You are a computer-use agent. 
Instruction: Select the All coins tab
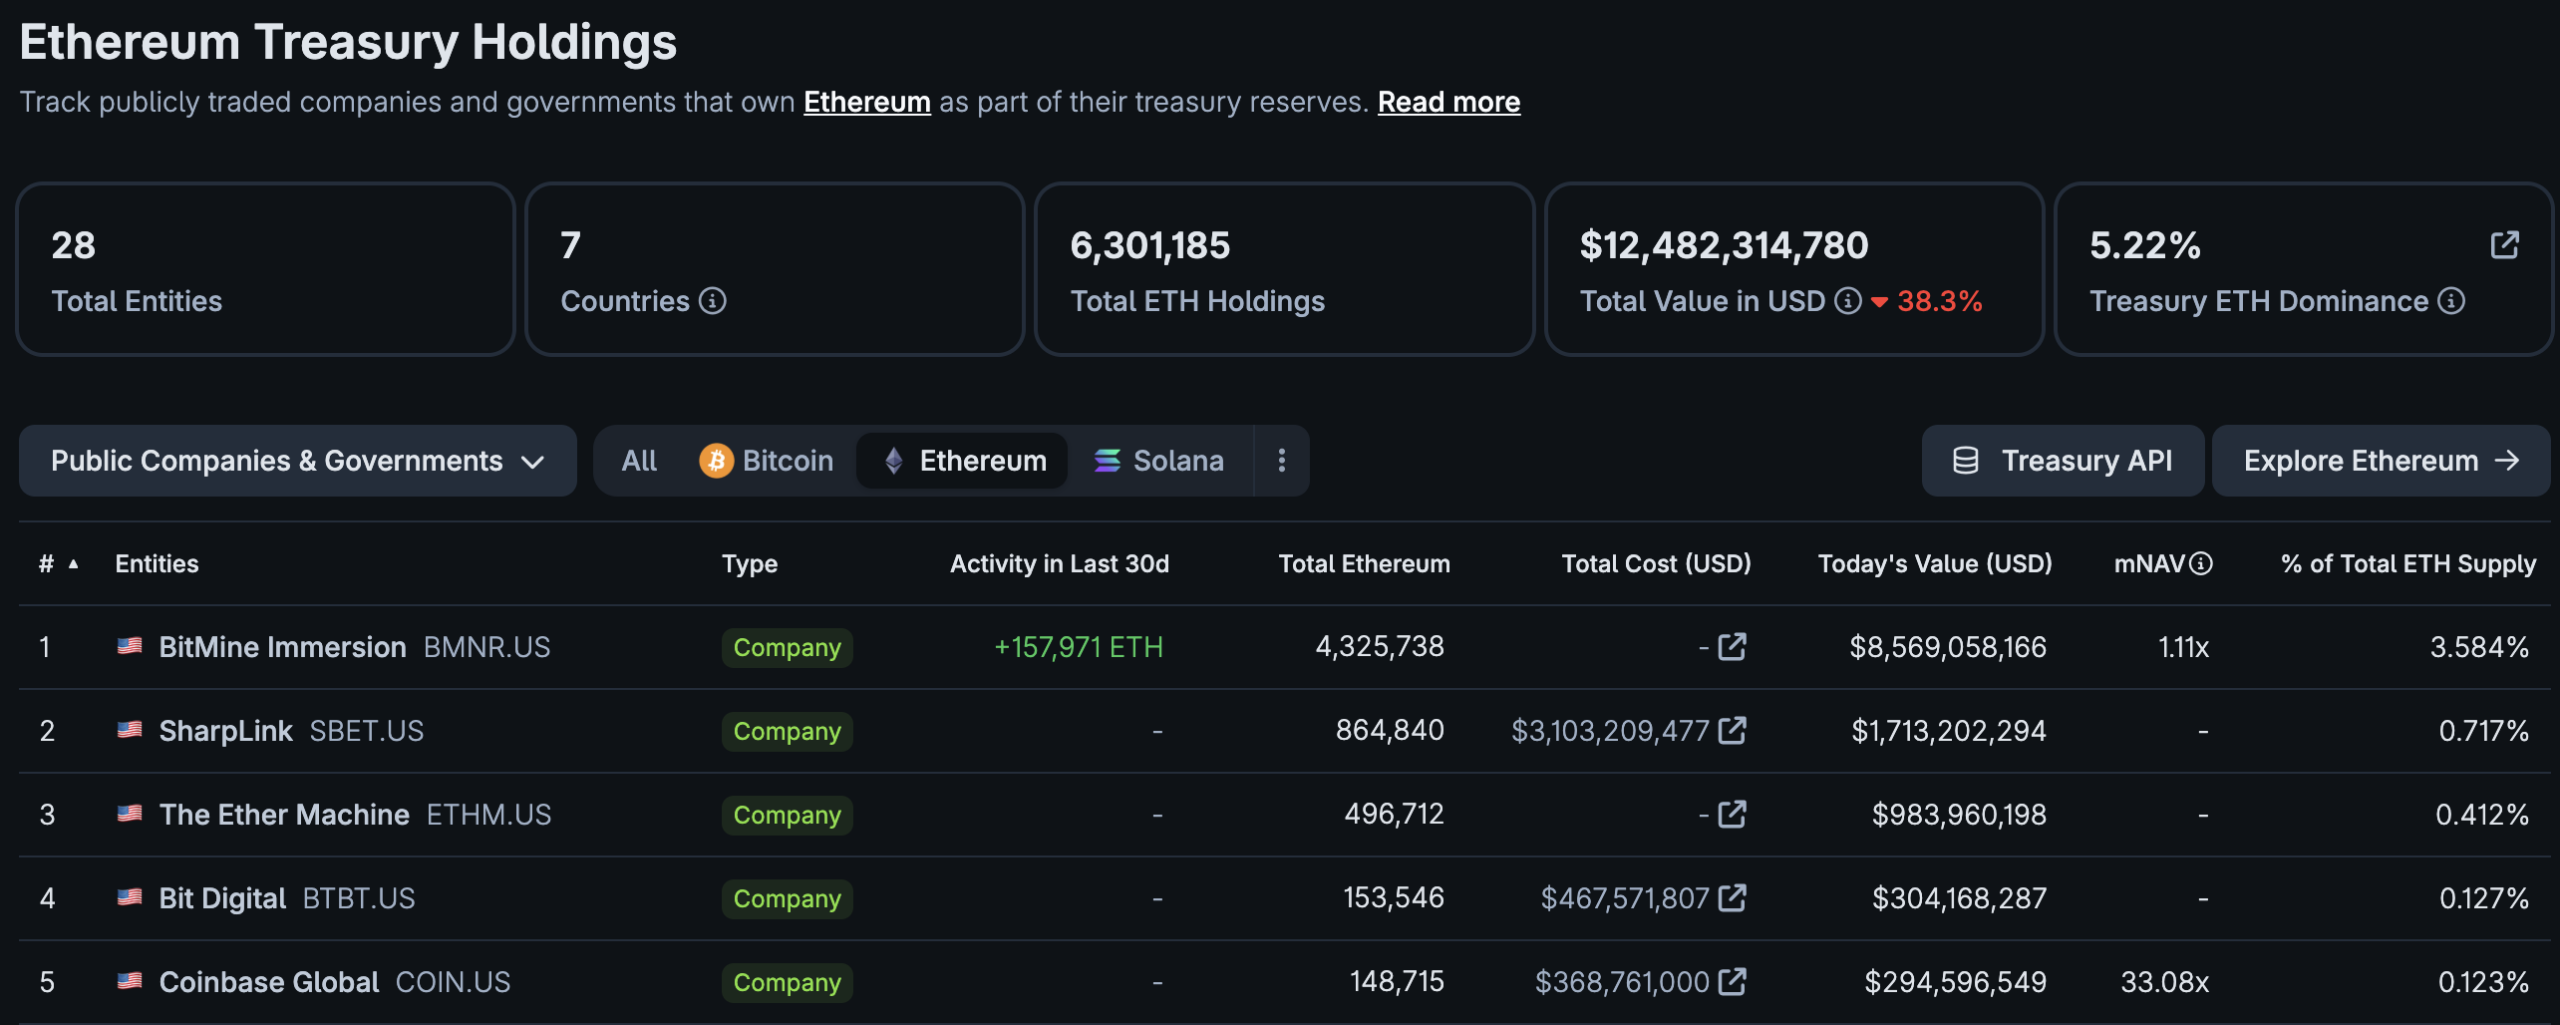click(639, 460)
